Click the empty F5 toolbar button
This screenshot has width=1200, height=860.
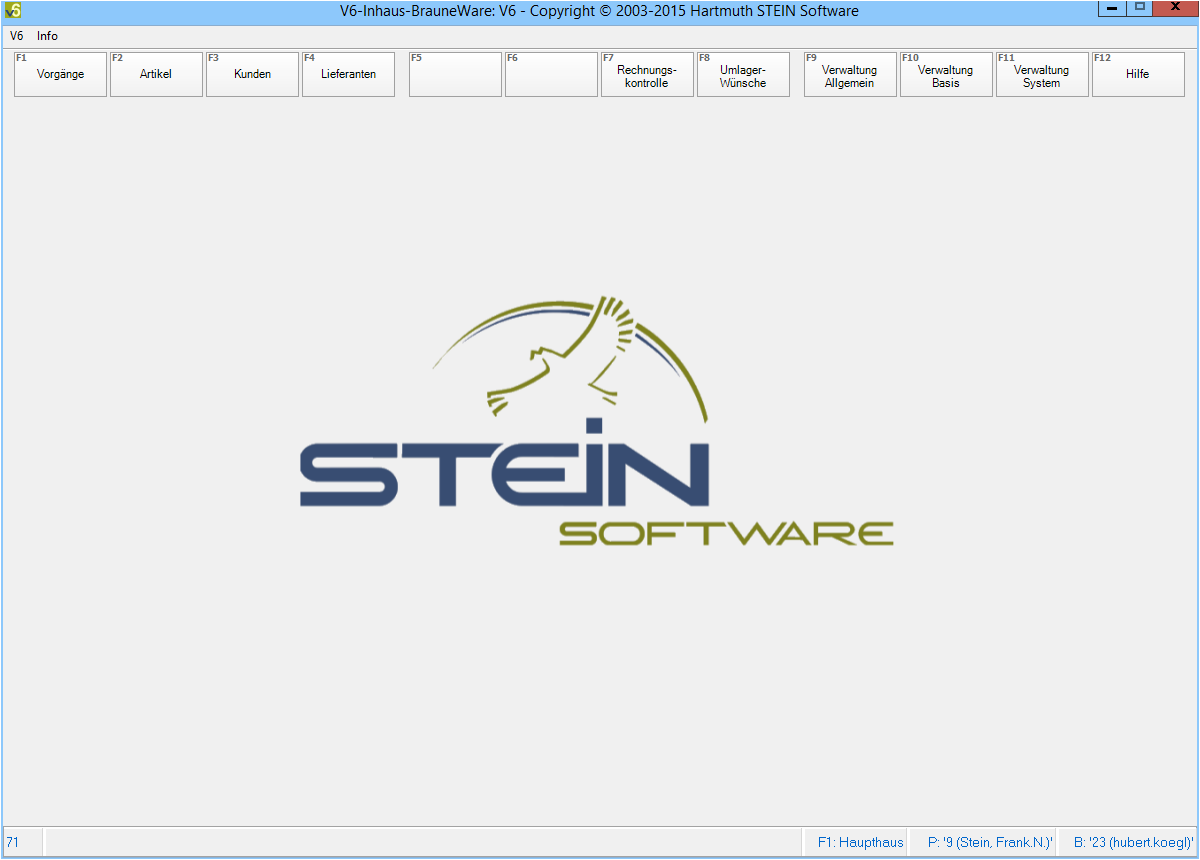[x=455, y=75]
